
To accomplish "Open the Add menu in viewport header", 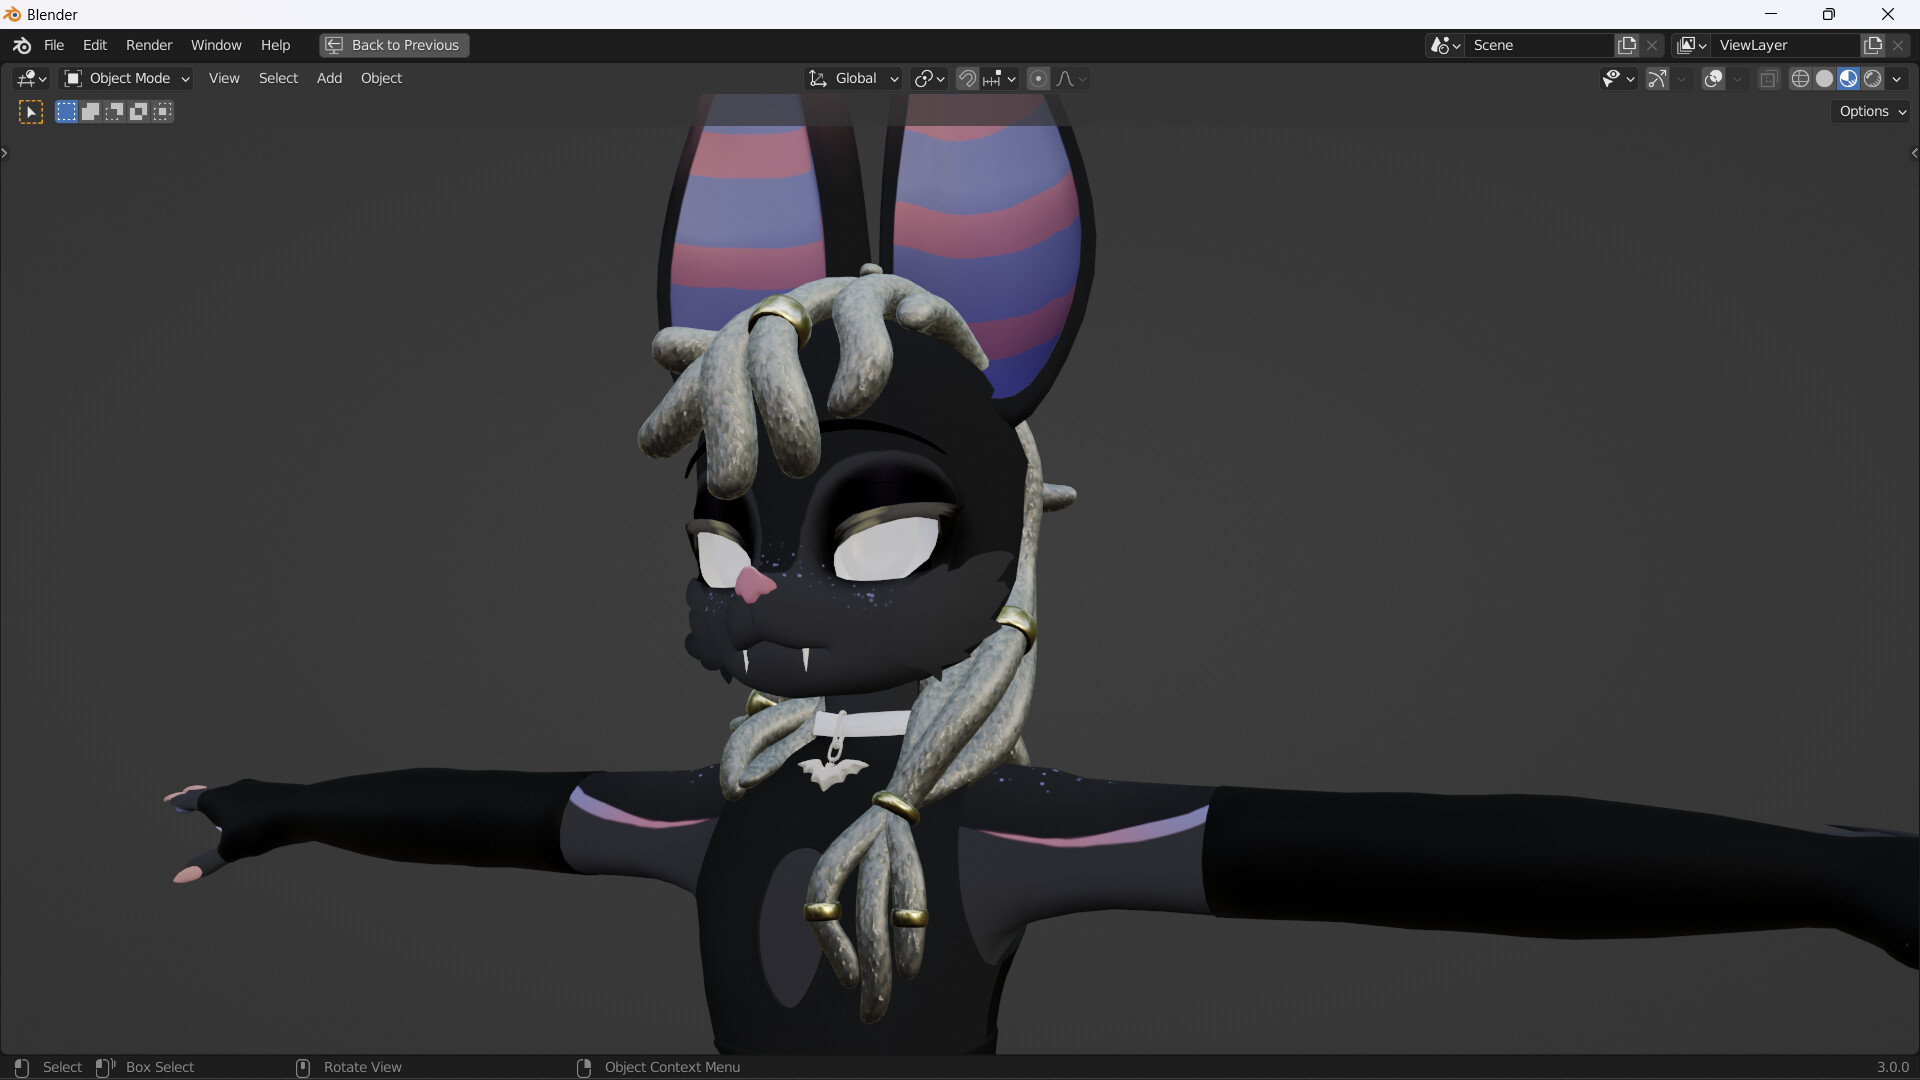I will coord(329,78).
